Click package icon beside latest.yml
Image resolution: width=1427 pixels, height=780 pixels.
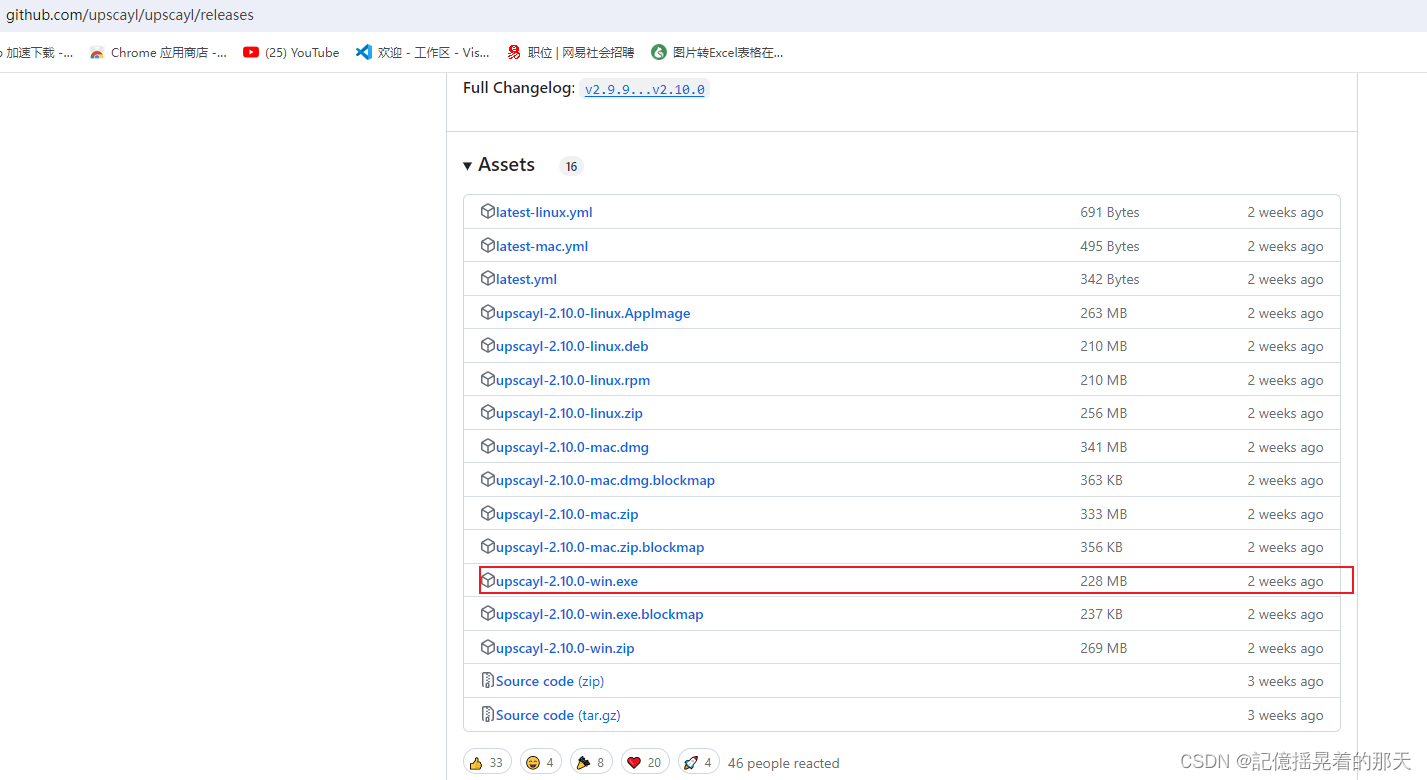[488, 278]
